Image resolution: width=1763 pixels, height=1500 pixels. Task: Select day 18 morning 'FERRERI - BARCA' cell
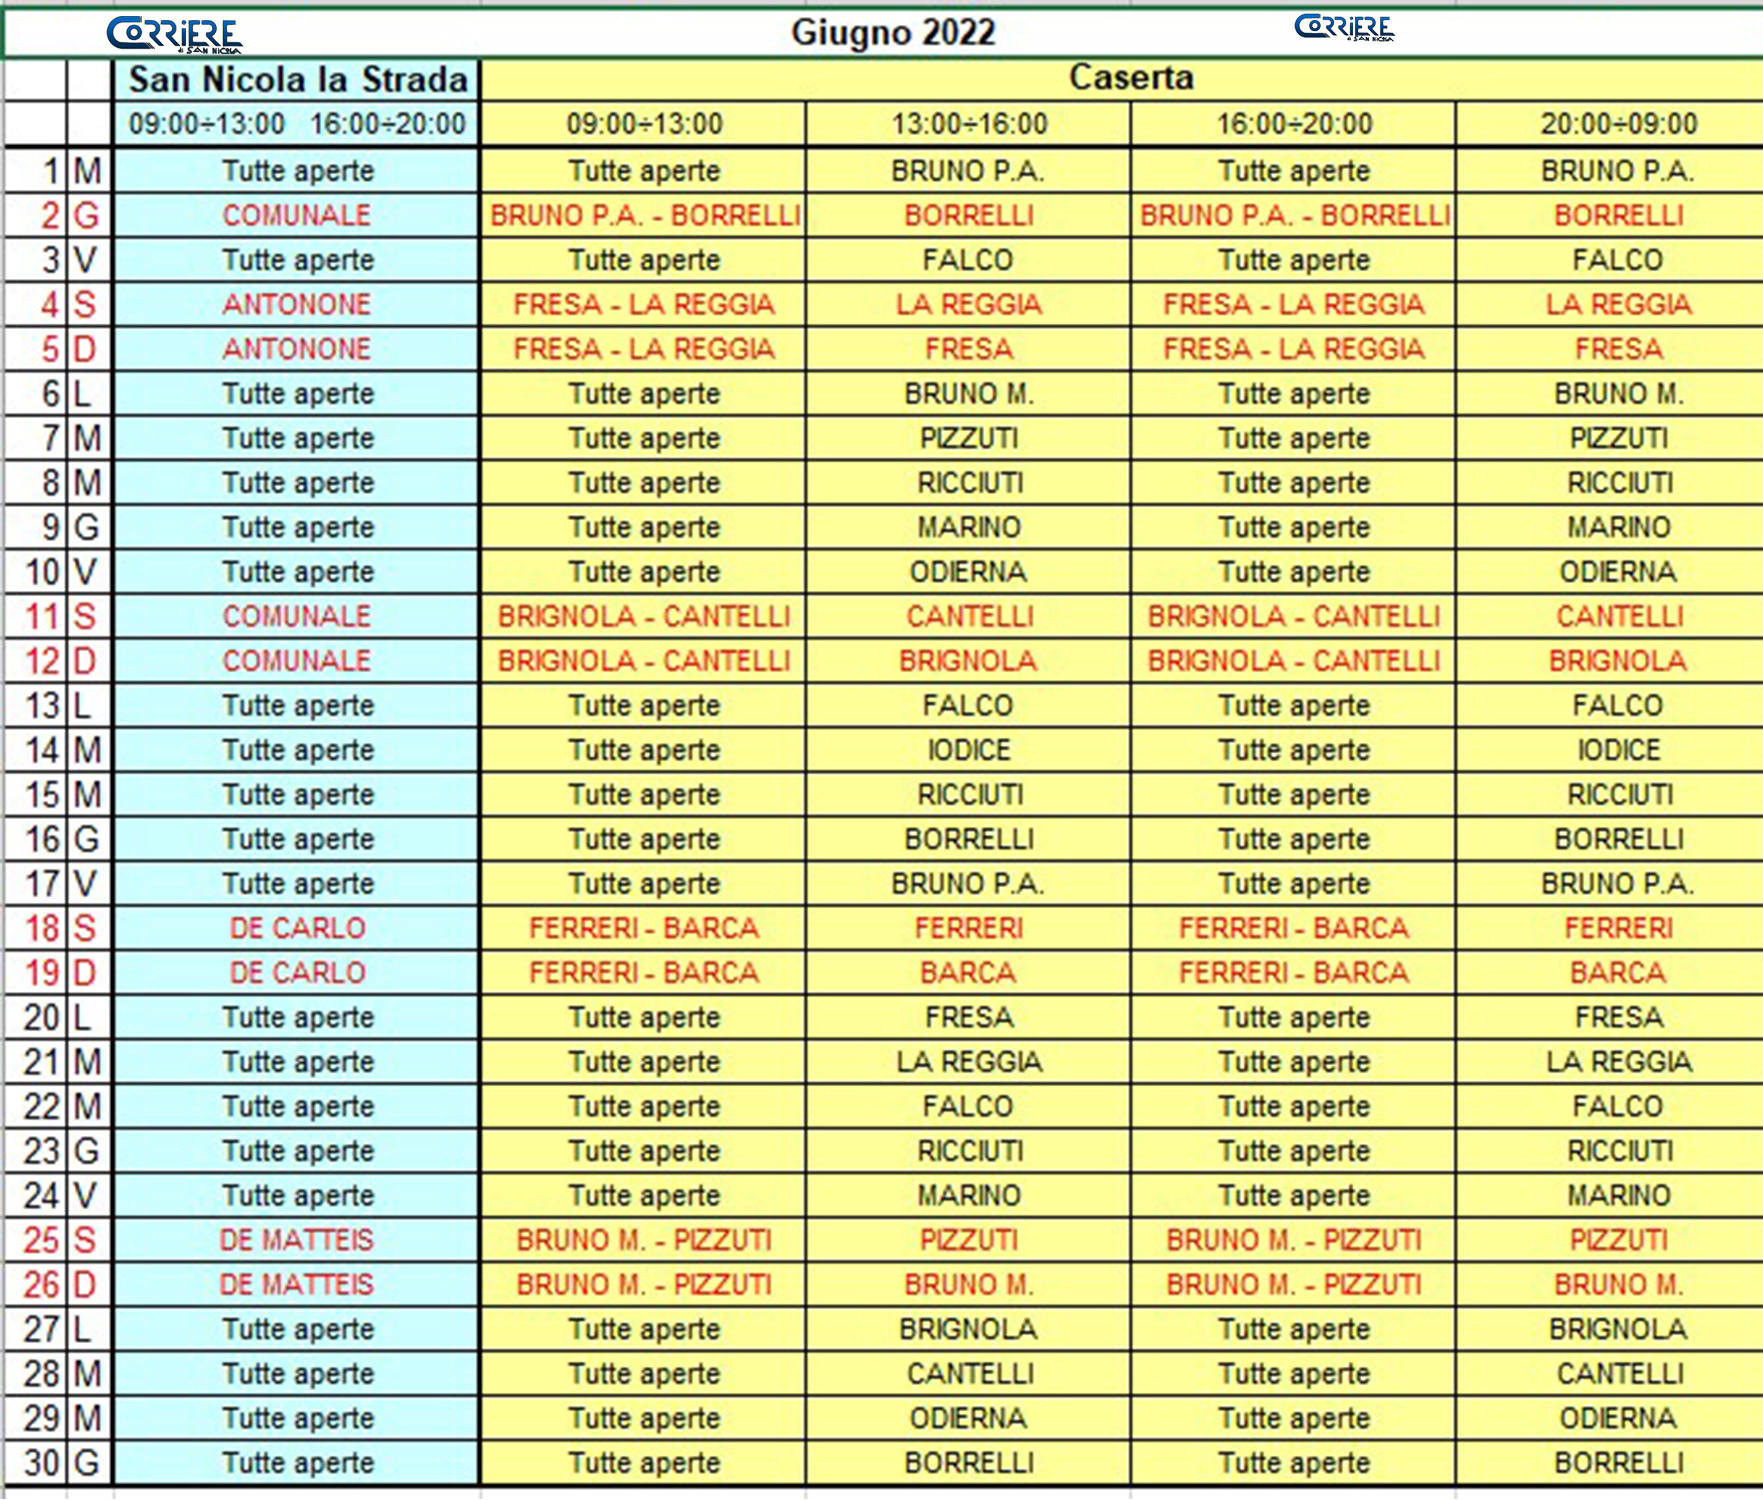[x=644, y=928]
